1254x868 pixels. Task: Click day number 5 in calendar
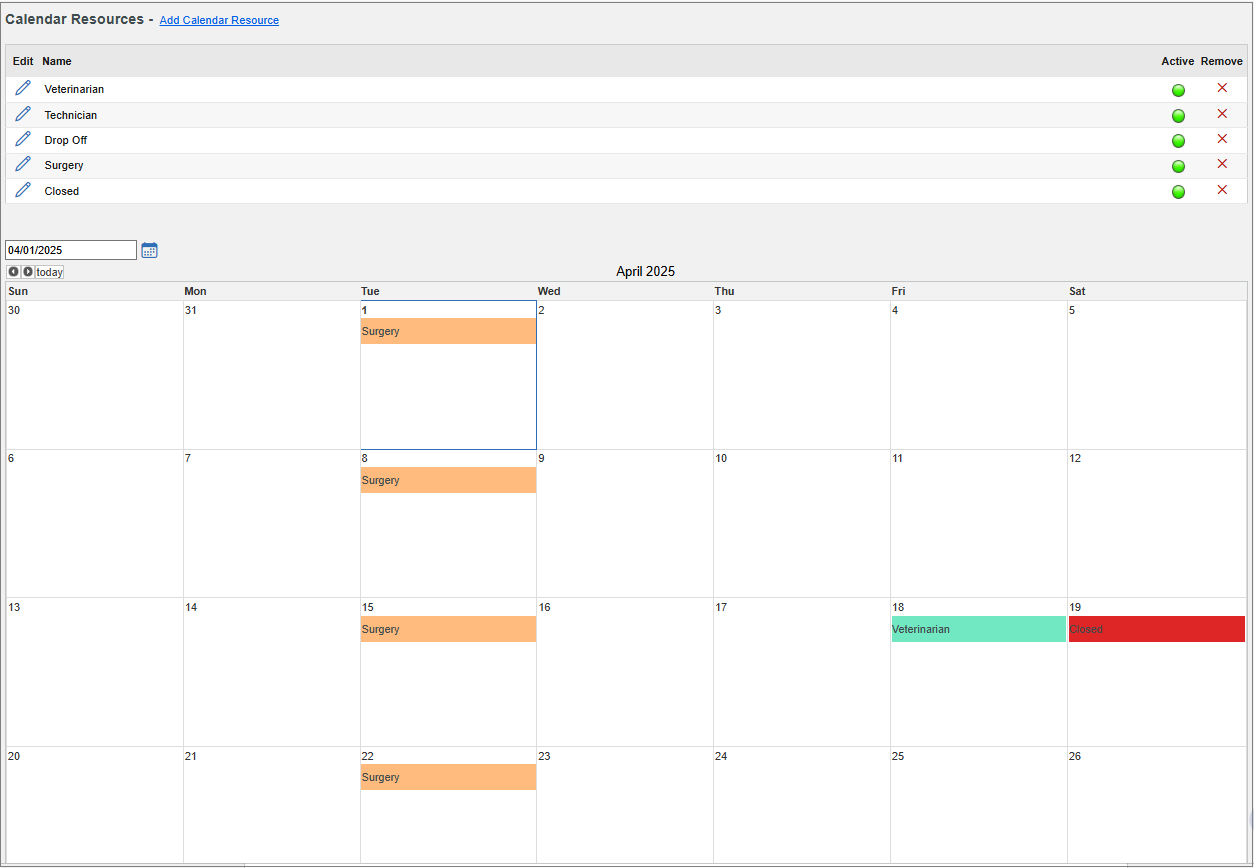1072,310
